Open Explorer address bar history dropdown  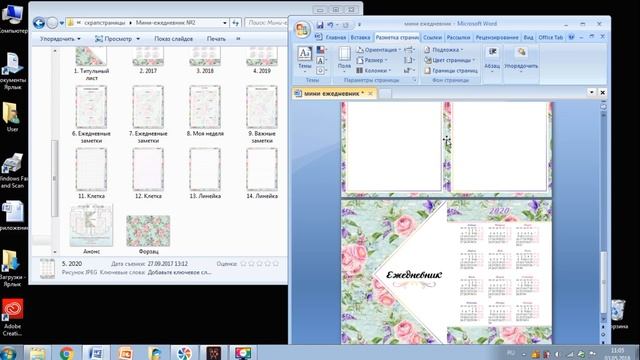click(224, 23)
